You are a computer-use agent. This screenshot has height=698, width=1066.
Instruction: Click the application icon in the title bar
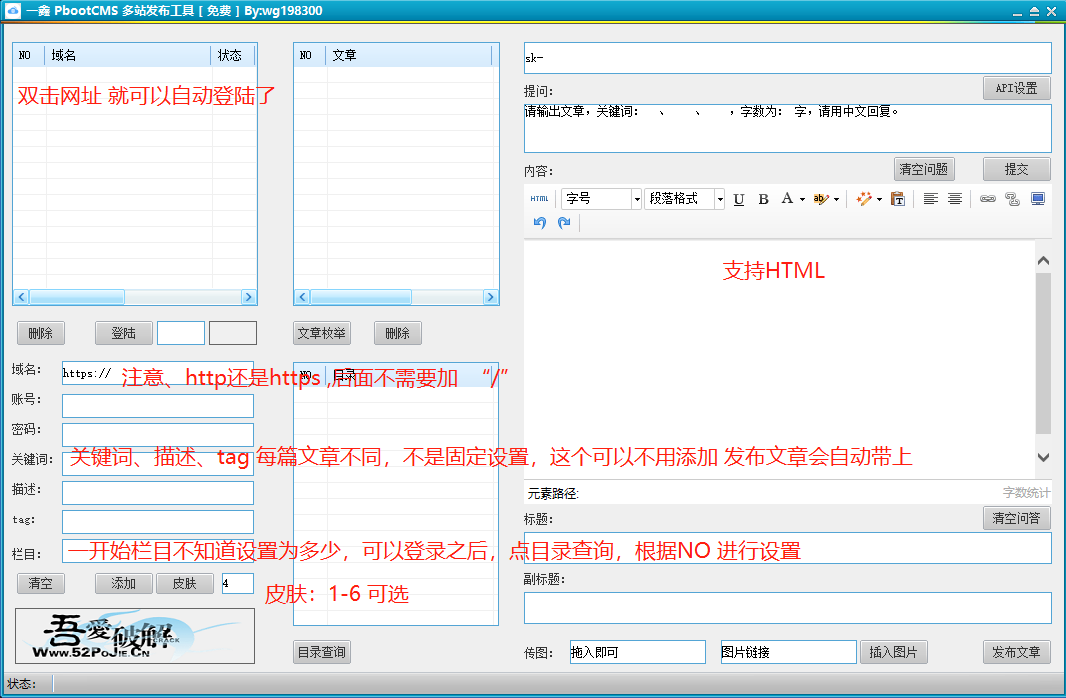[12, 11]
